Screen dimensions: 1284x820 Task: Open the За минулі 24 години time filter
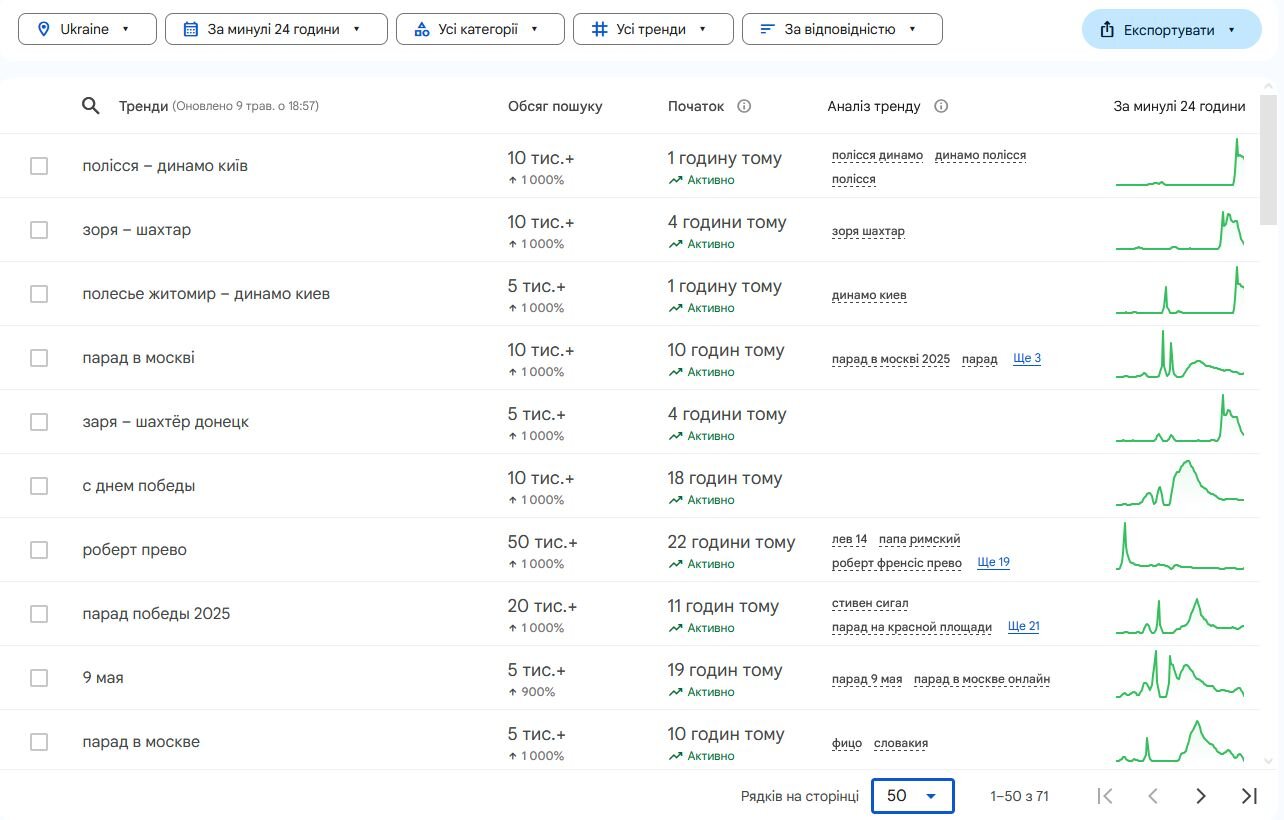point(276,29)
